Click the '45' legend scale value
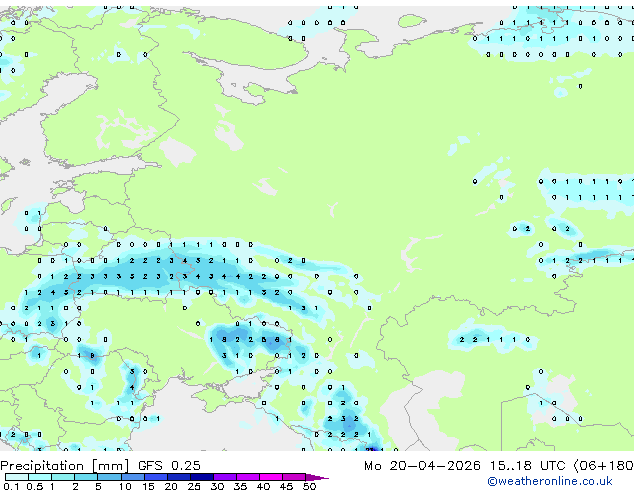634x490 pixels. point(286,486)
